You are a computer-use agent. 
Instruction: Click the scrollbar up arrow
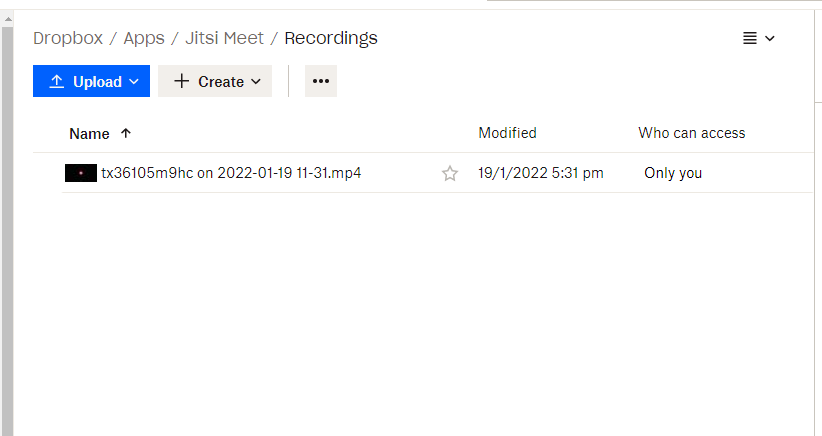[x=7, y=18]
